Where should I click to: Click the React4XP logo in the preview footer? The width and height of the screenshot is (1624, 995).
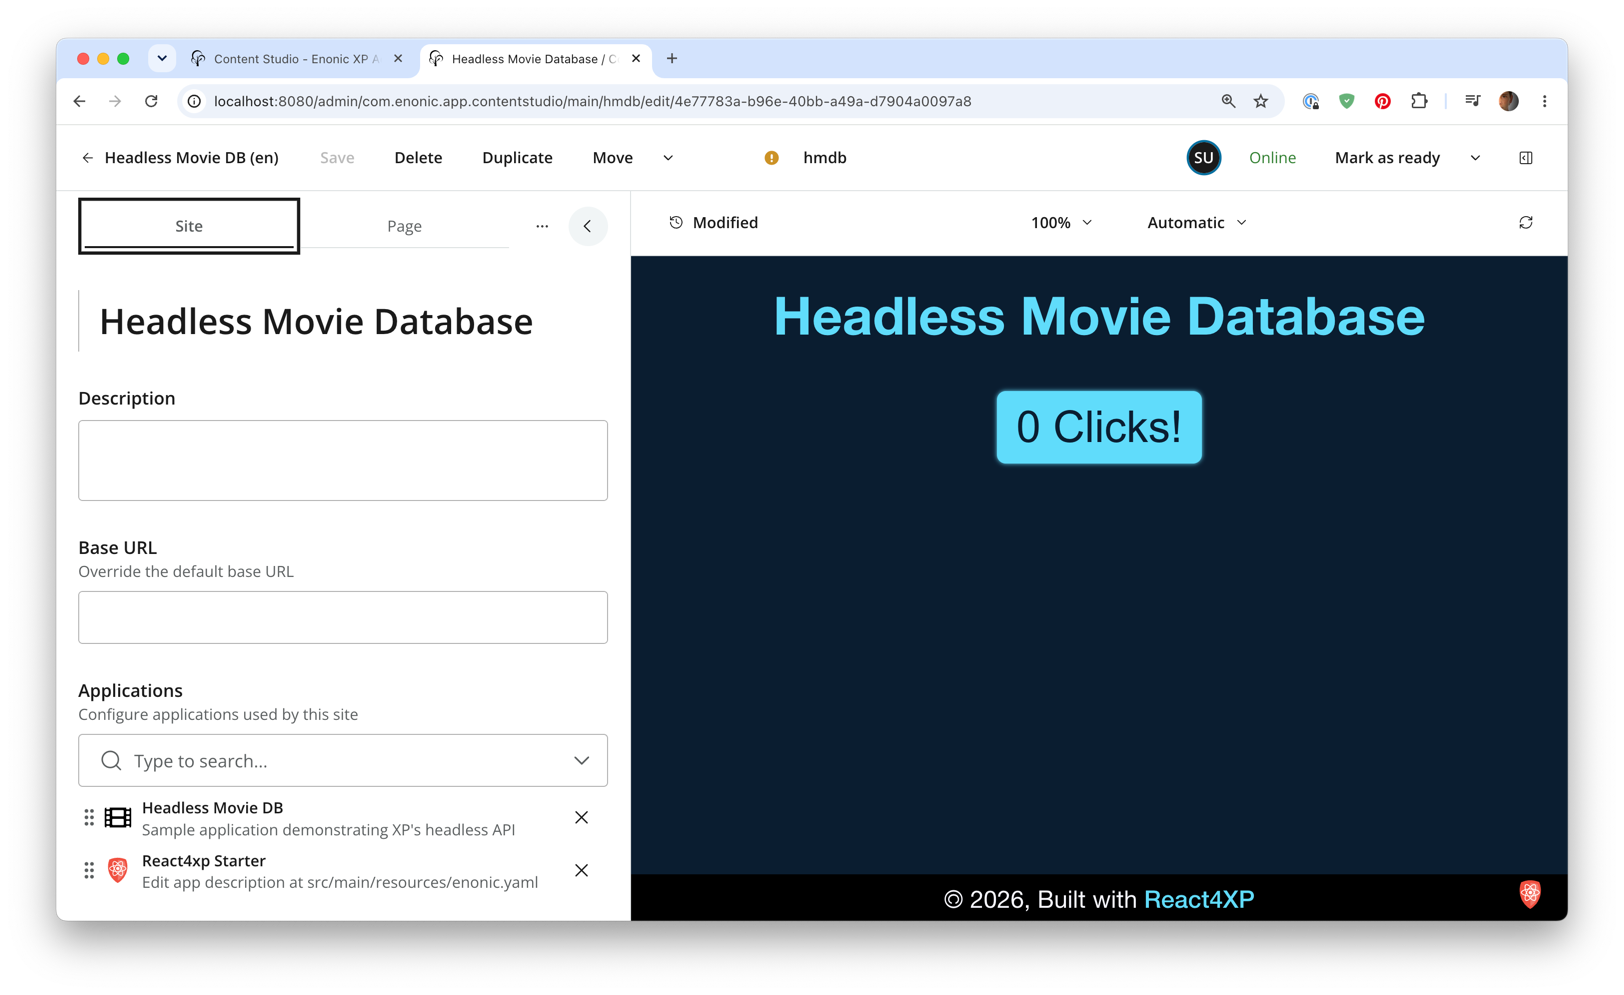1530,894
